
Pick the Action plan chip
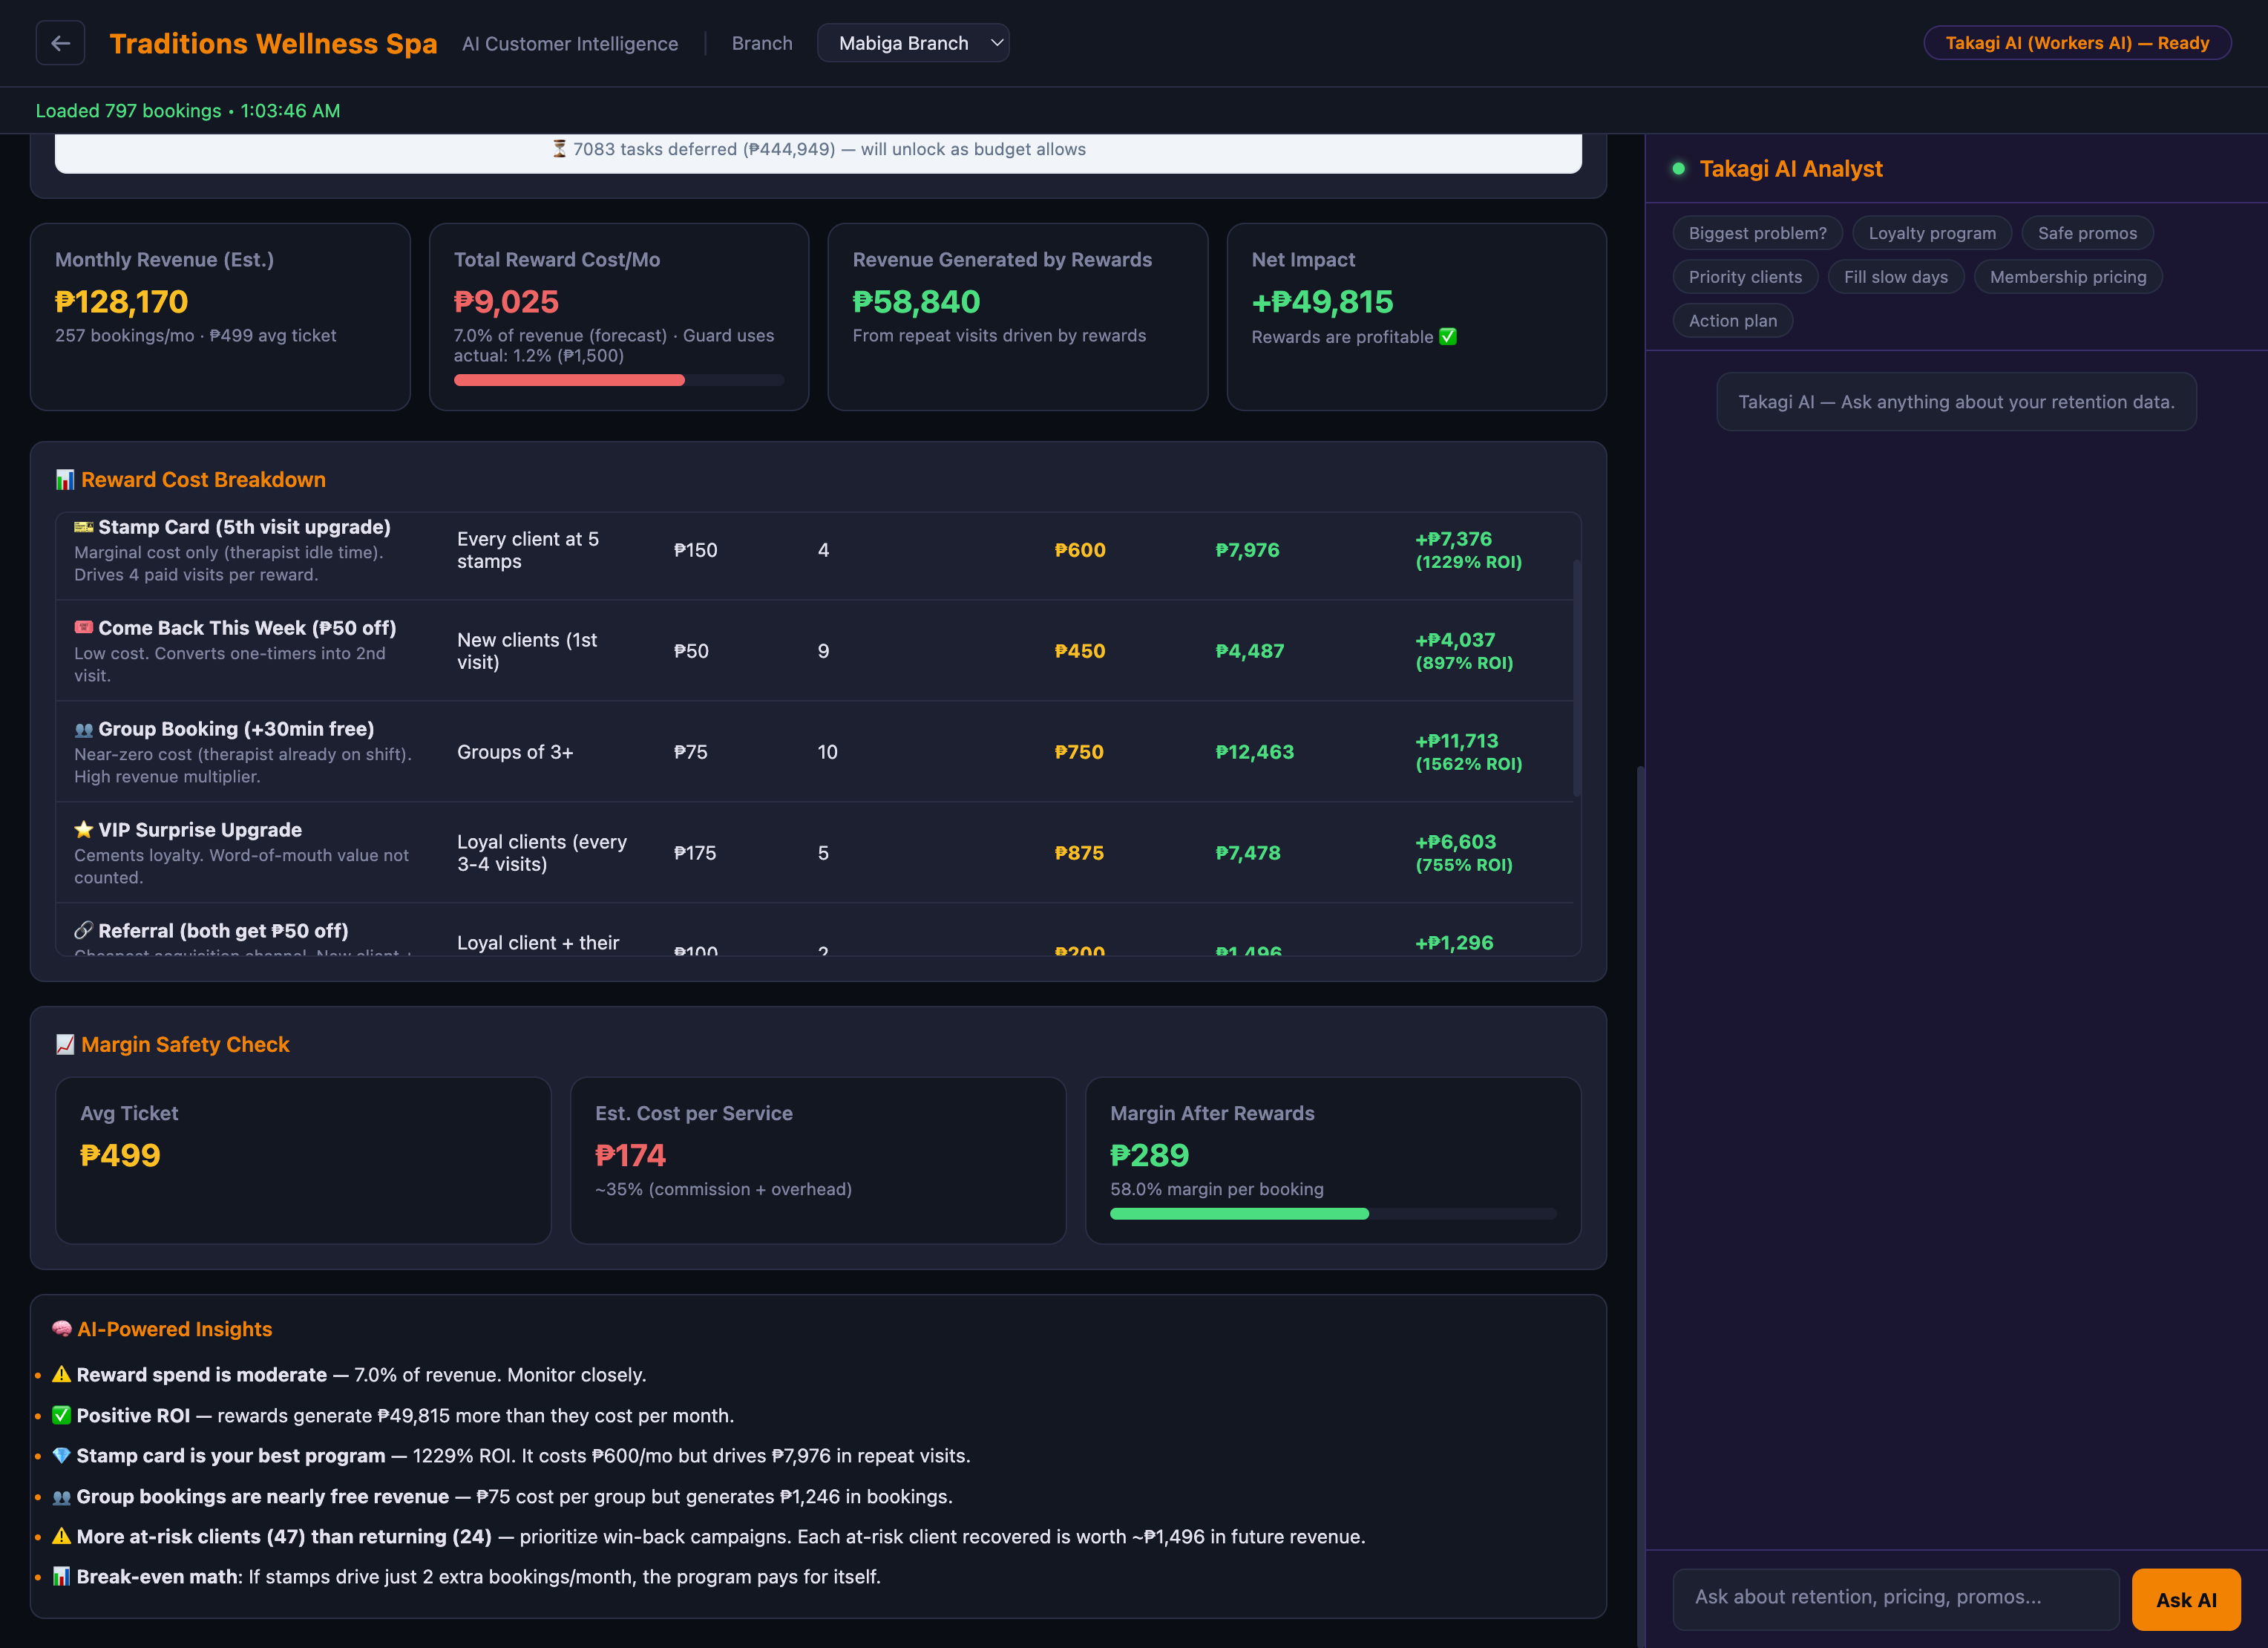pos(1733,321)
